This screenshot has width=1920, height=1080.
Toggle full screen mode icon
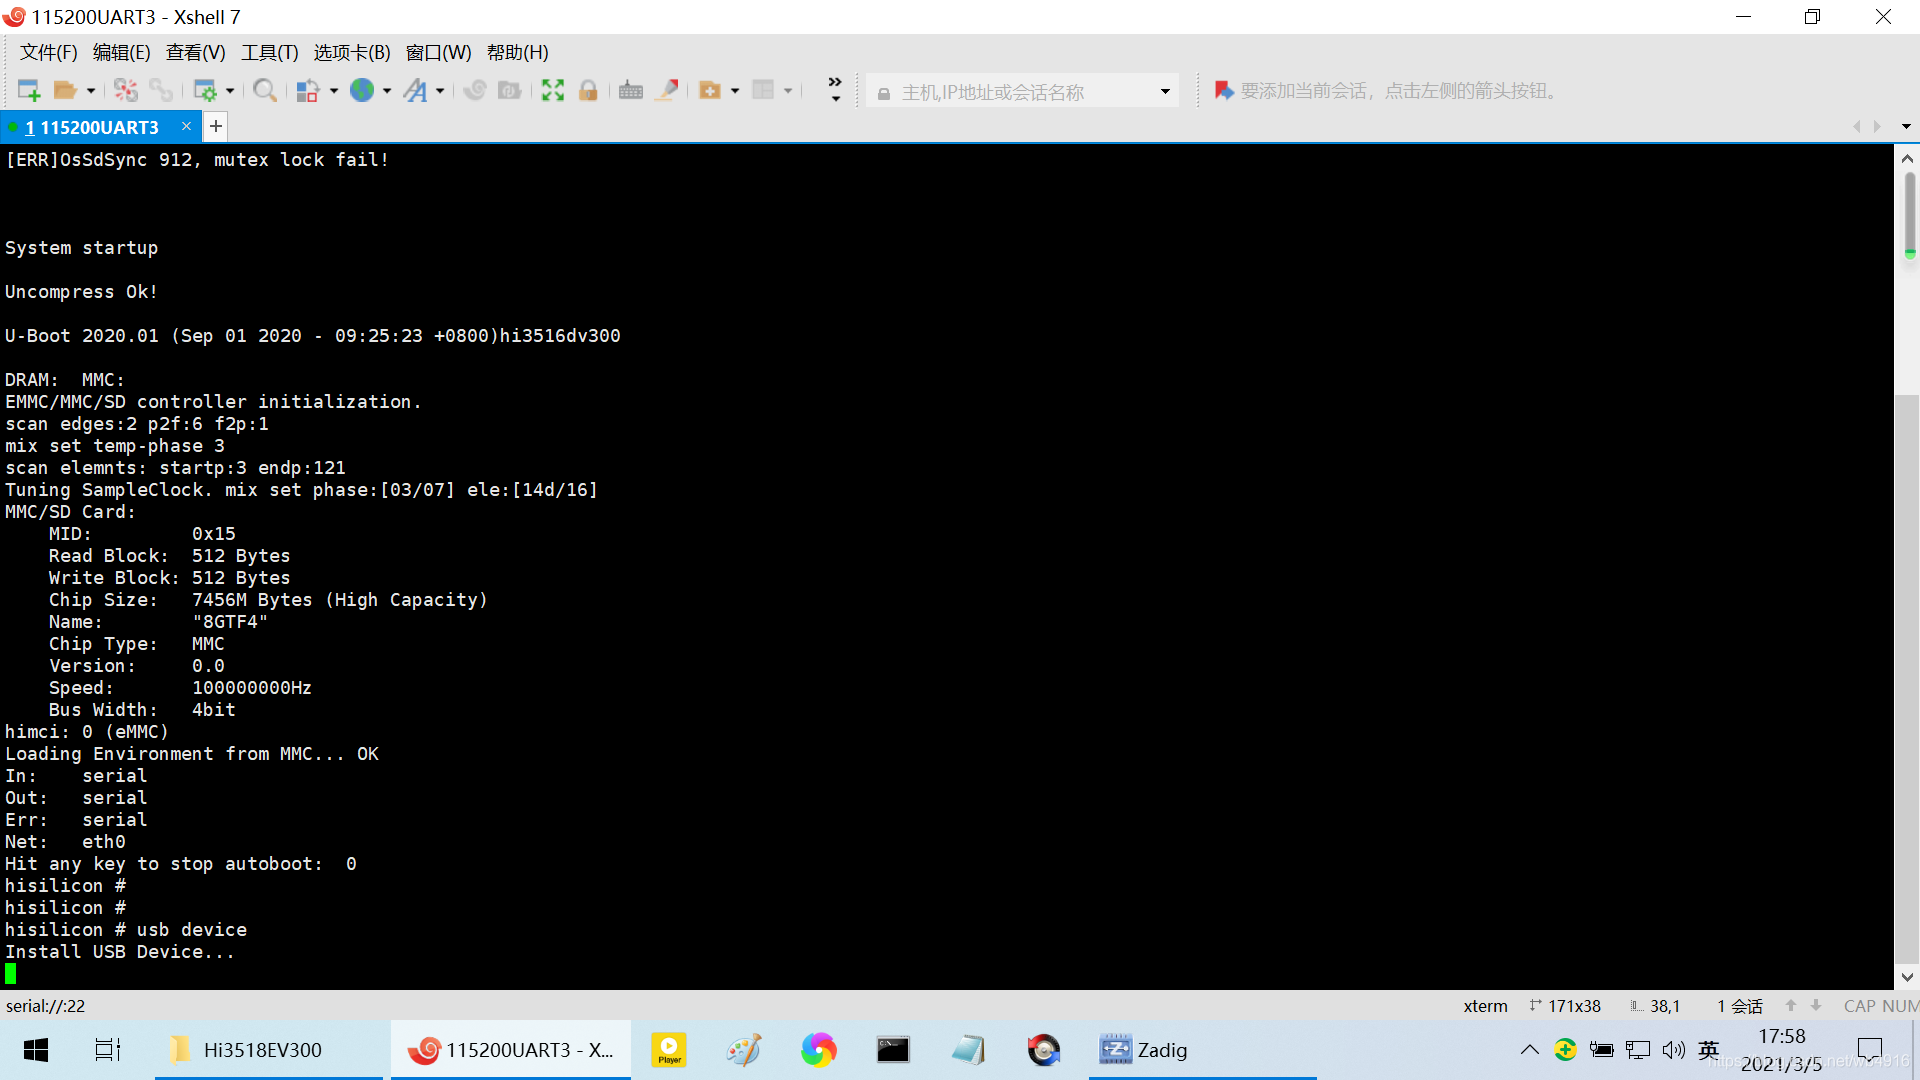pyautogui.click(x=553, y=91)
